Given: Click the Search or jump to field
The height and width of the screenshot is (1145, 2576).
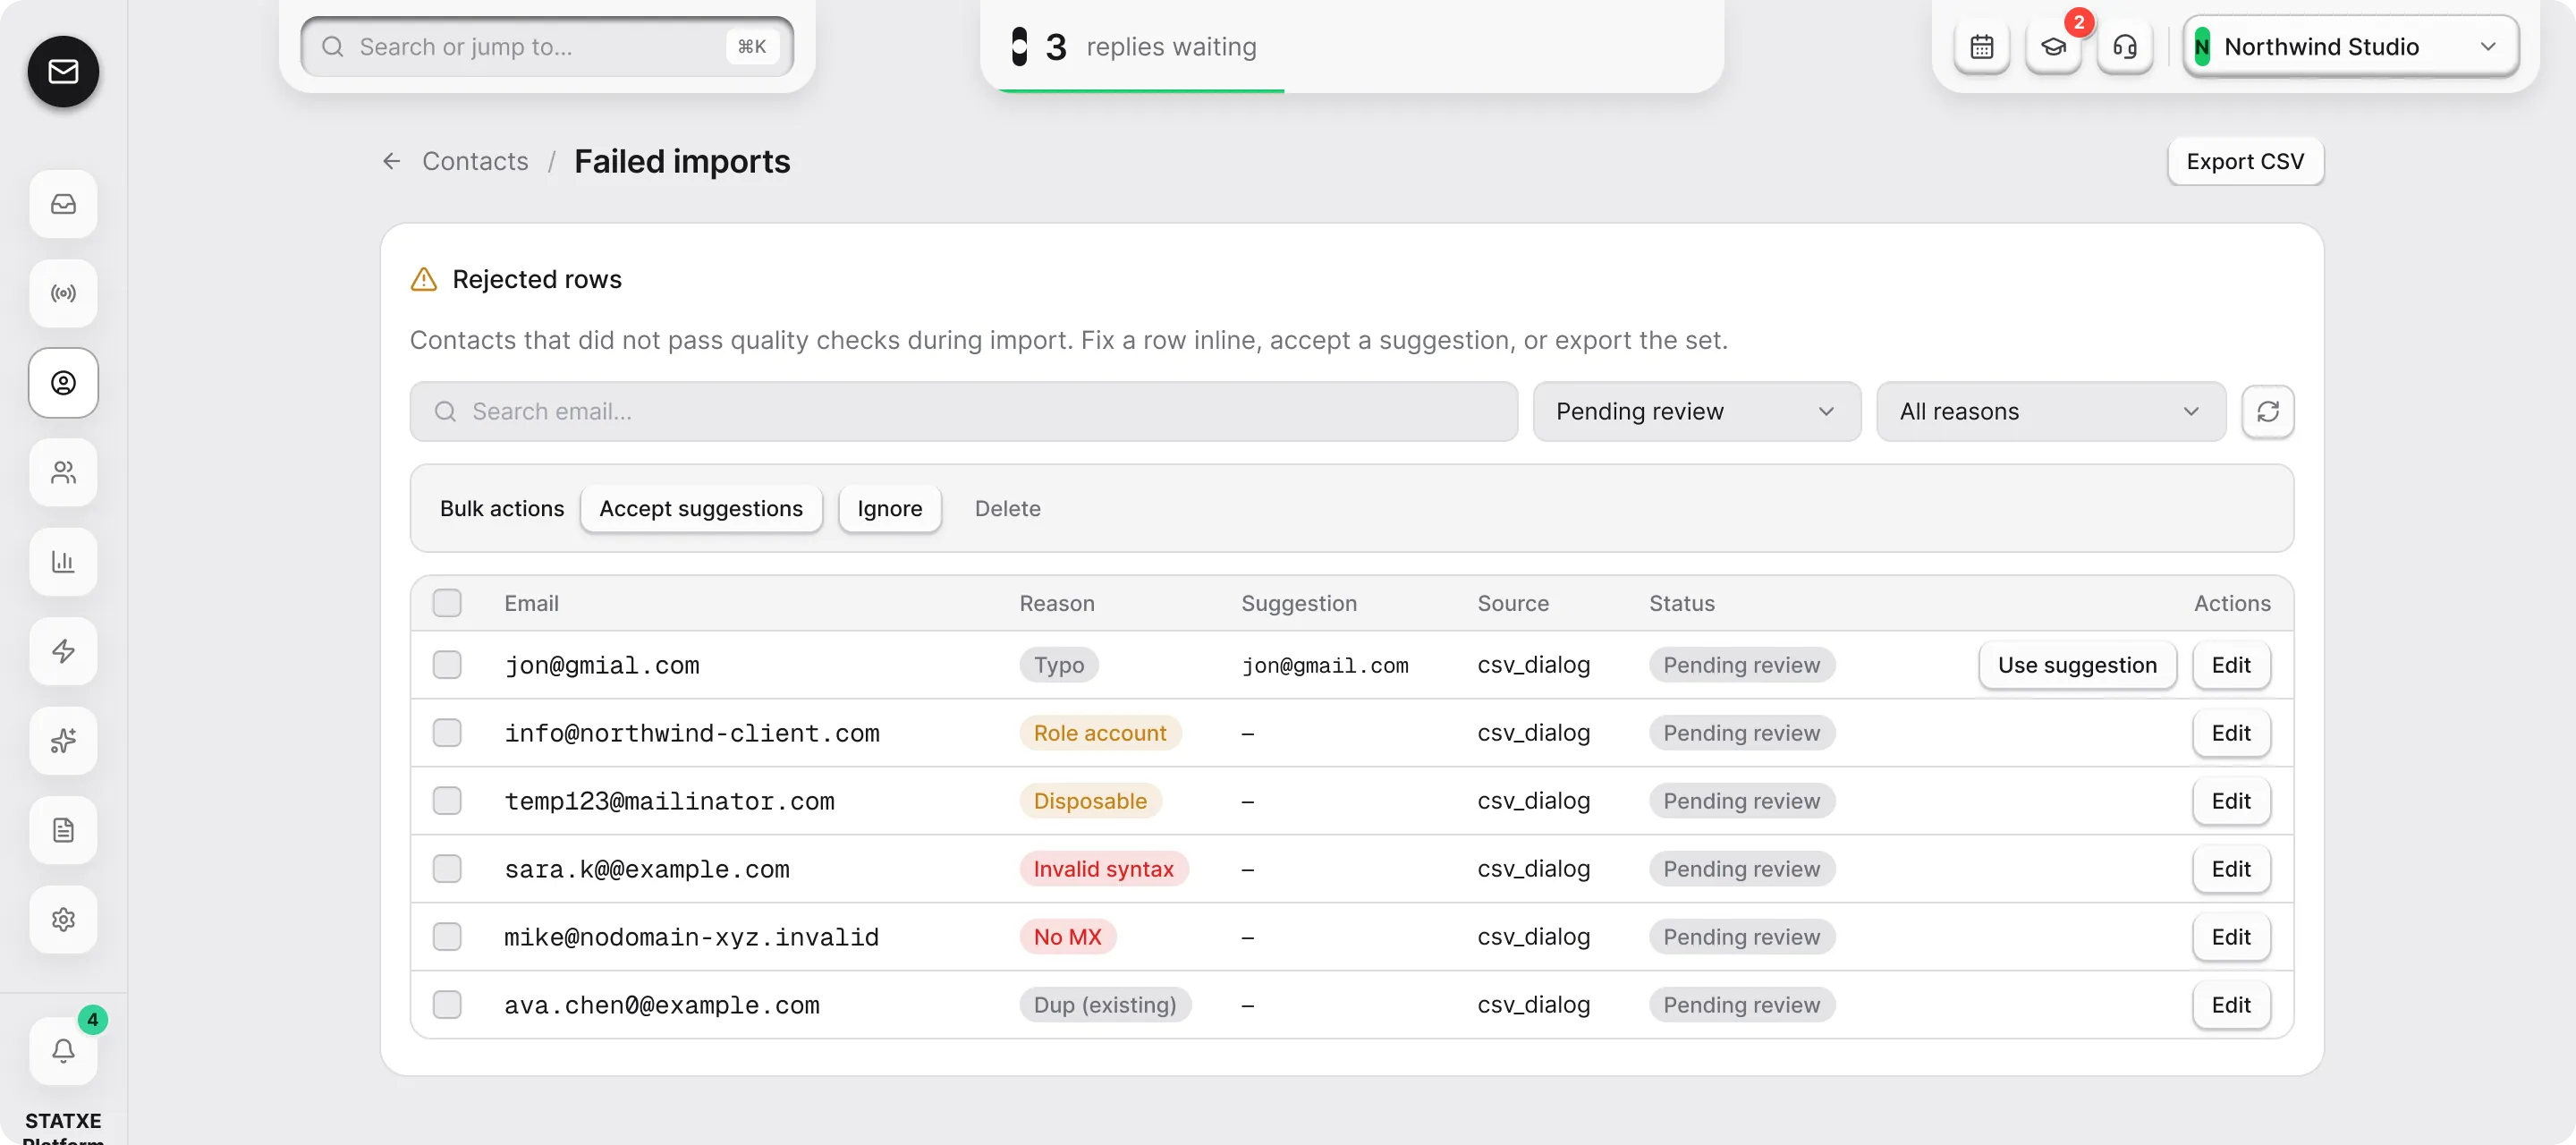Looking at the screenshot, I should coord(547,47).
